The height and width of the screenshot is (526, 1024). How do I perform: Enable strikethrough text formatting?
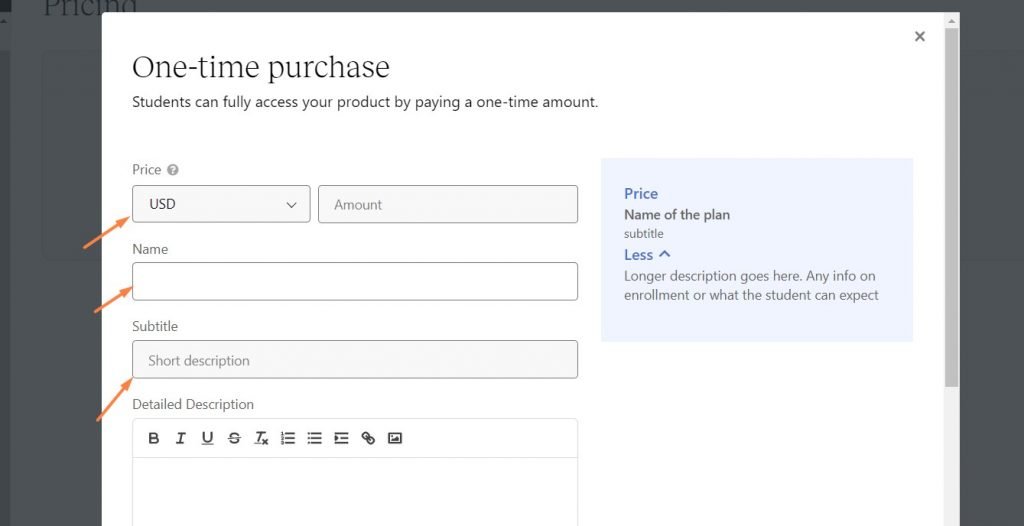click(234, 438)
